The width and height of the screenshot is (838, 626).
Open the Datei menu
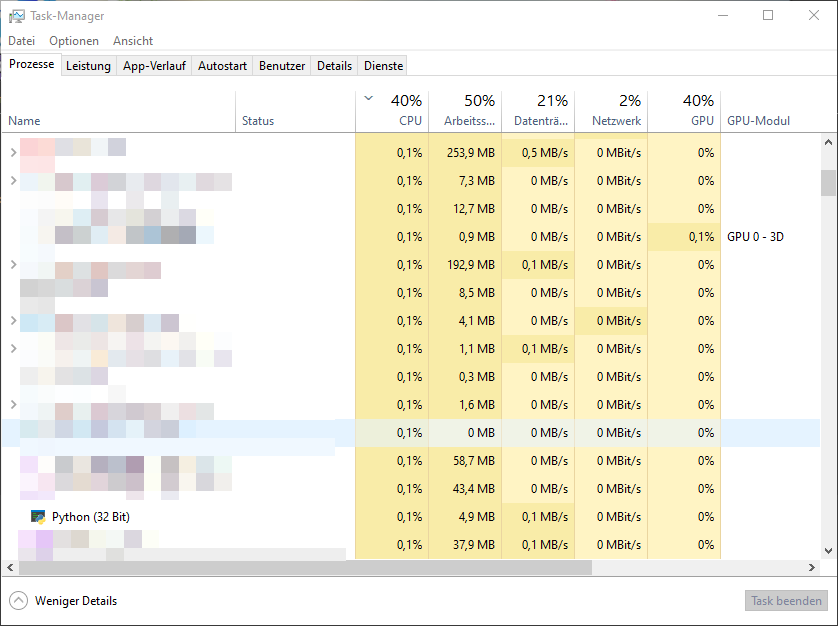[x=21, y=41]
